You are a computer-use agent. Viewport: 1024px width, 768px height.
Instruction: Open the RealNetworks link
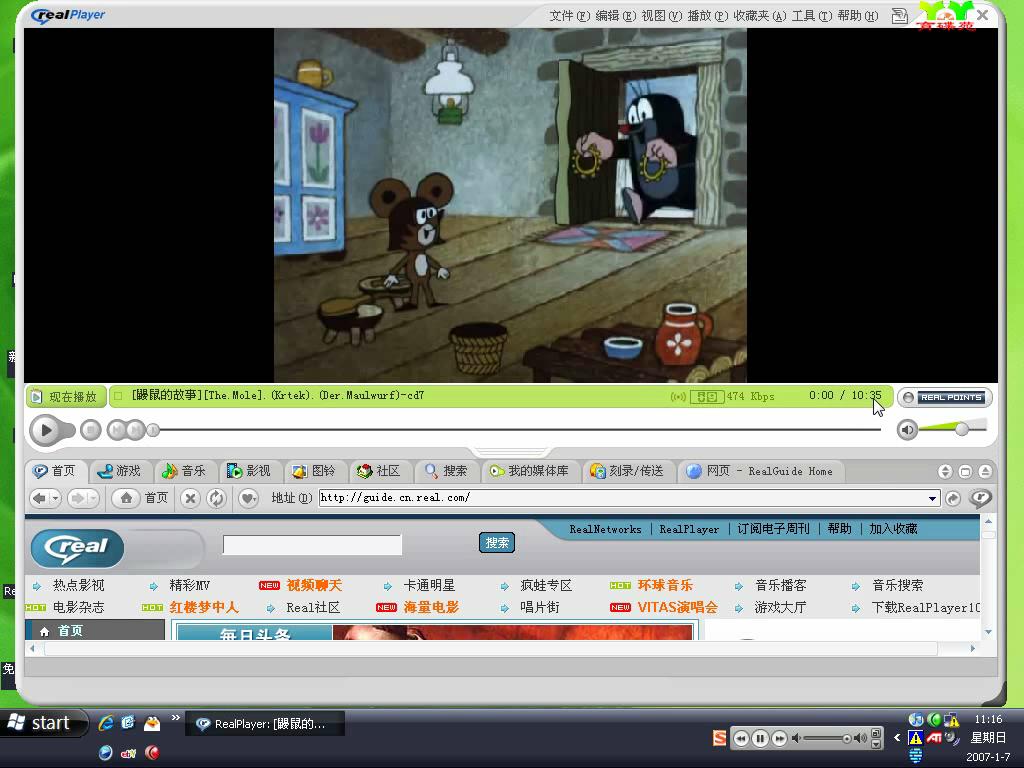(605, 529)
